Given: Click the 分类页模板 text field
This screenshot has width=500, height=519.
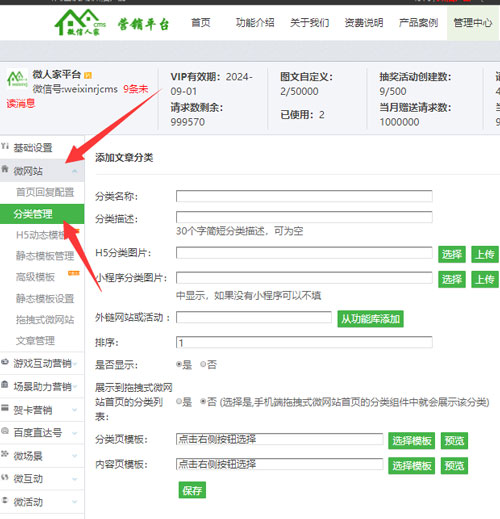Looking at the screenshot, I should [279, 439].
